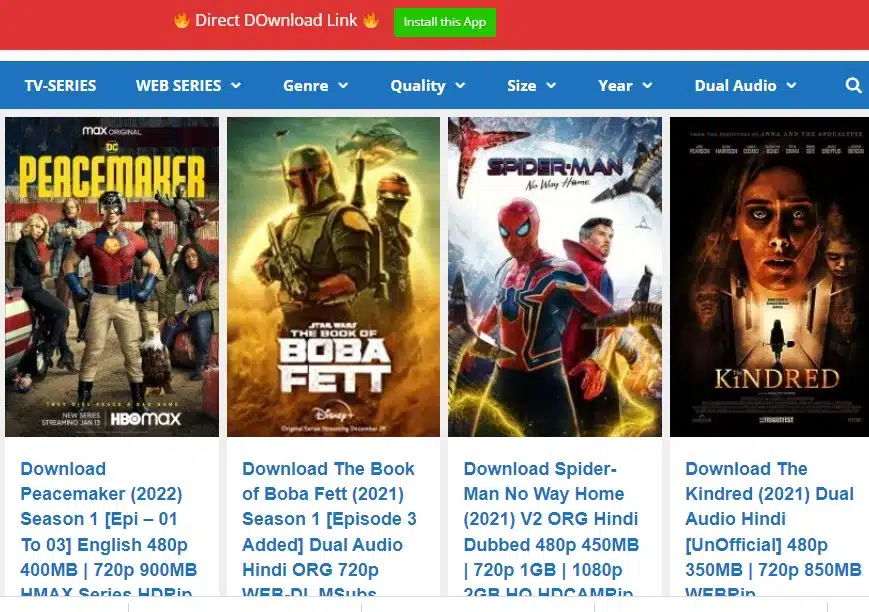This screenshot has width=869, height=612.
Task: Open the Kindred movie poster
Action: (x=769, y=277)
